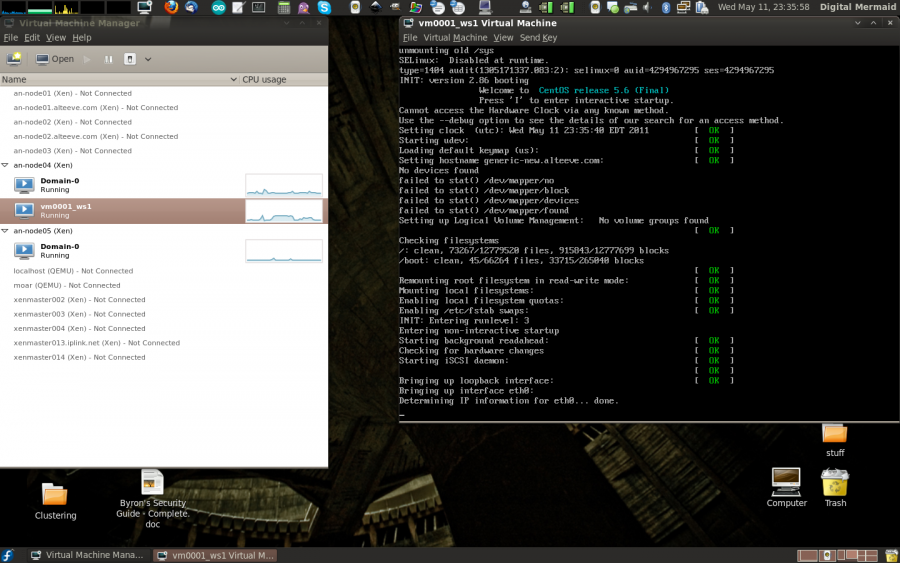Screen dimensions: 900x563
Task: Collapse the an-node04 (Xen) tree
Action: [x=5, y=165]
